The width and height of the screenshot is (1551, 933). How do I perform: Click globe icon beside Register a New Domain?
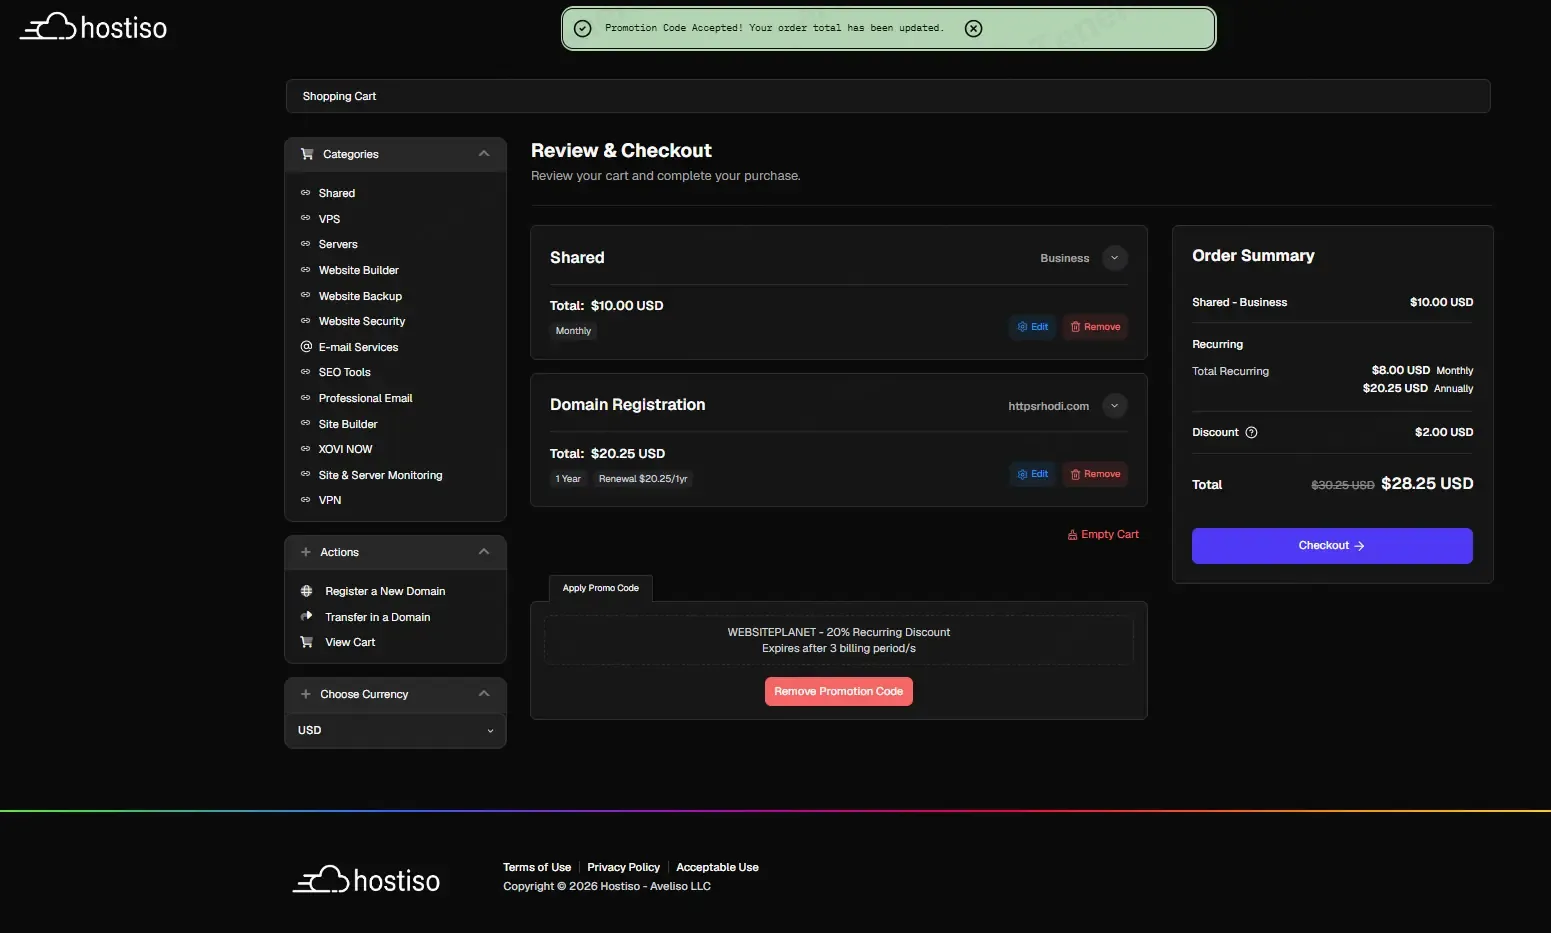tap(307, 591)
